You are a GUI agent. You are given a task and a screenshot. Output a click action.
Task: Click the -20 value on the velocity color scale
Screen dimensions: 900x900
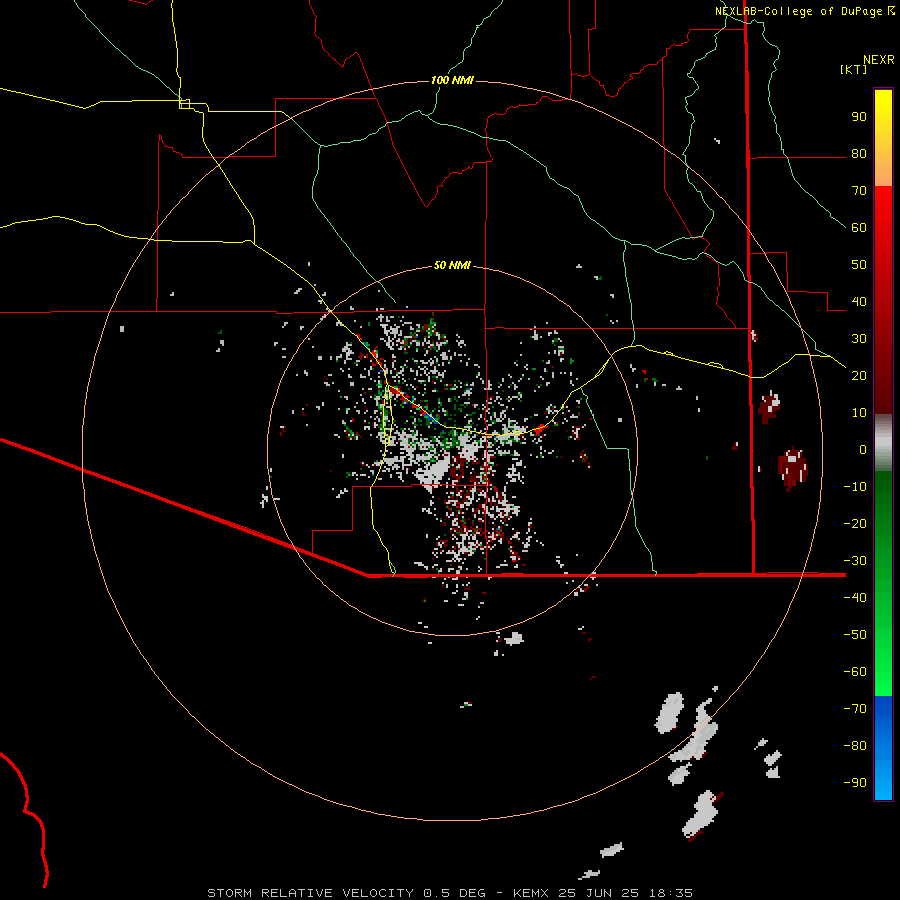pos(855,523)
